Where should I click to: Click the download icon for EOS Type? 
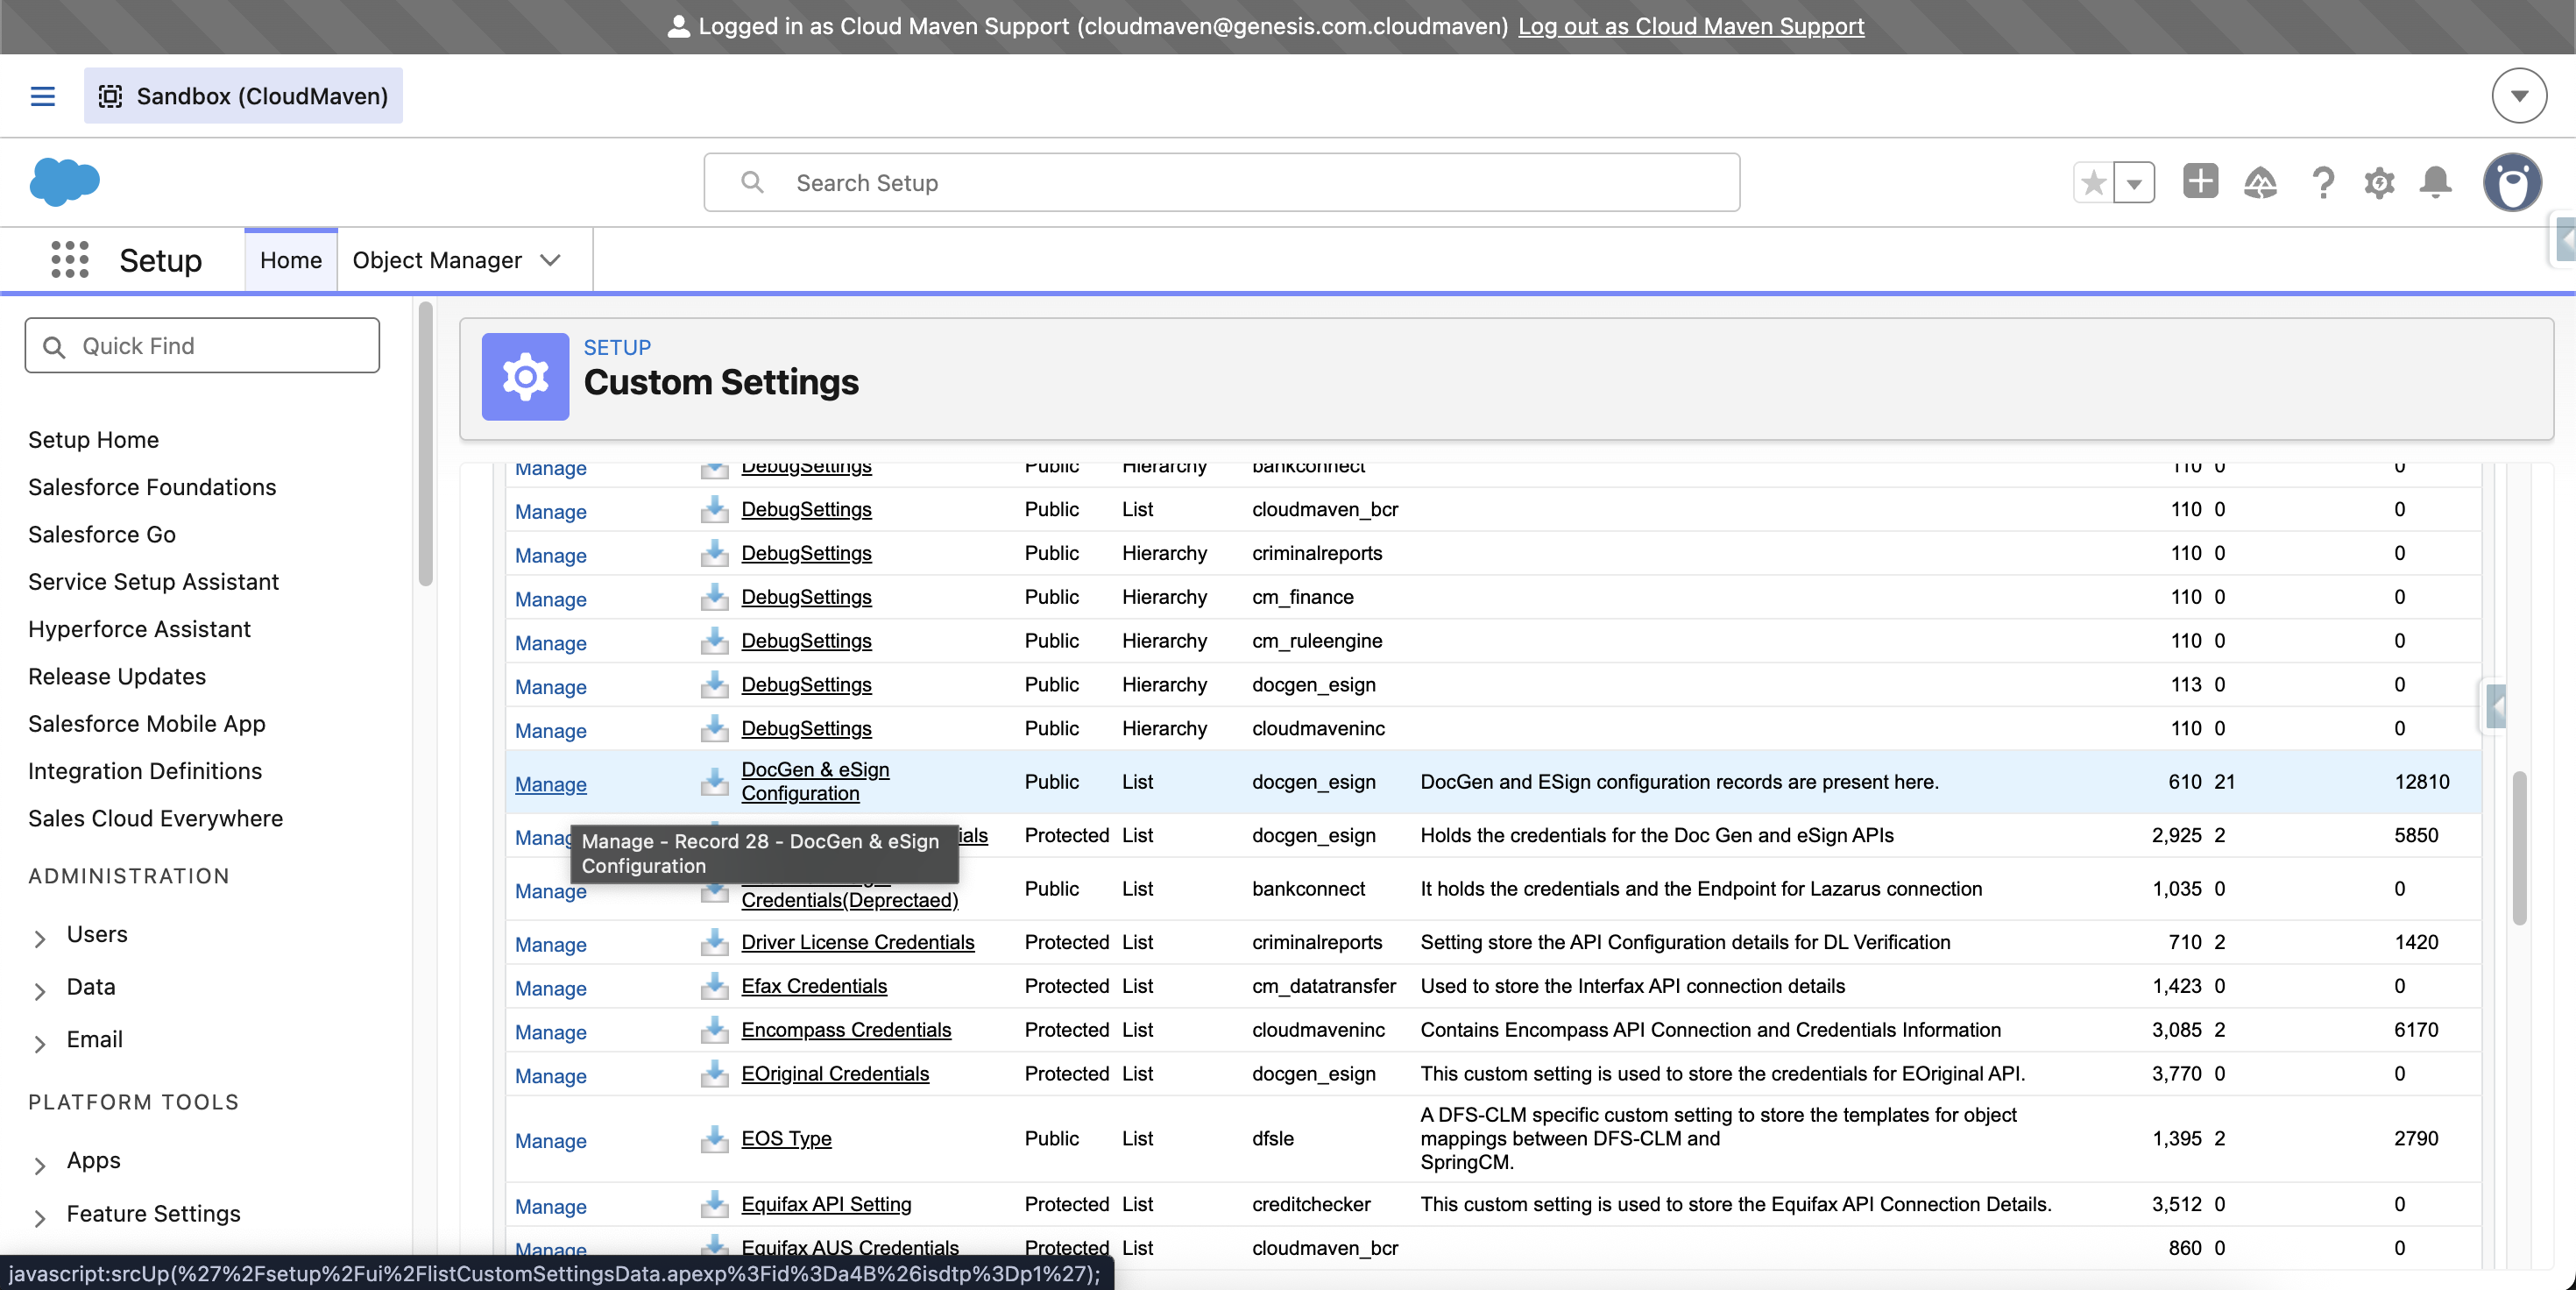coord(714,1139)
